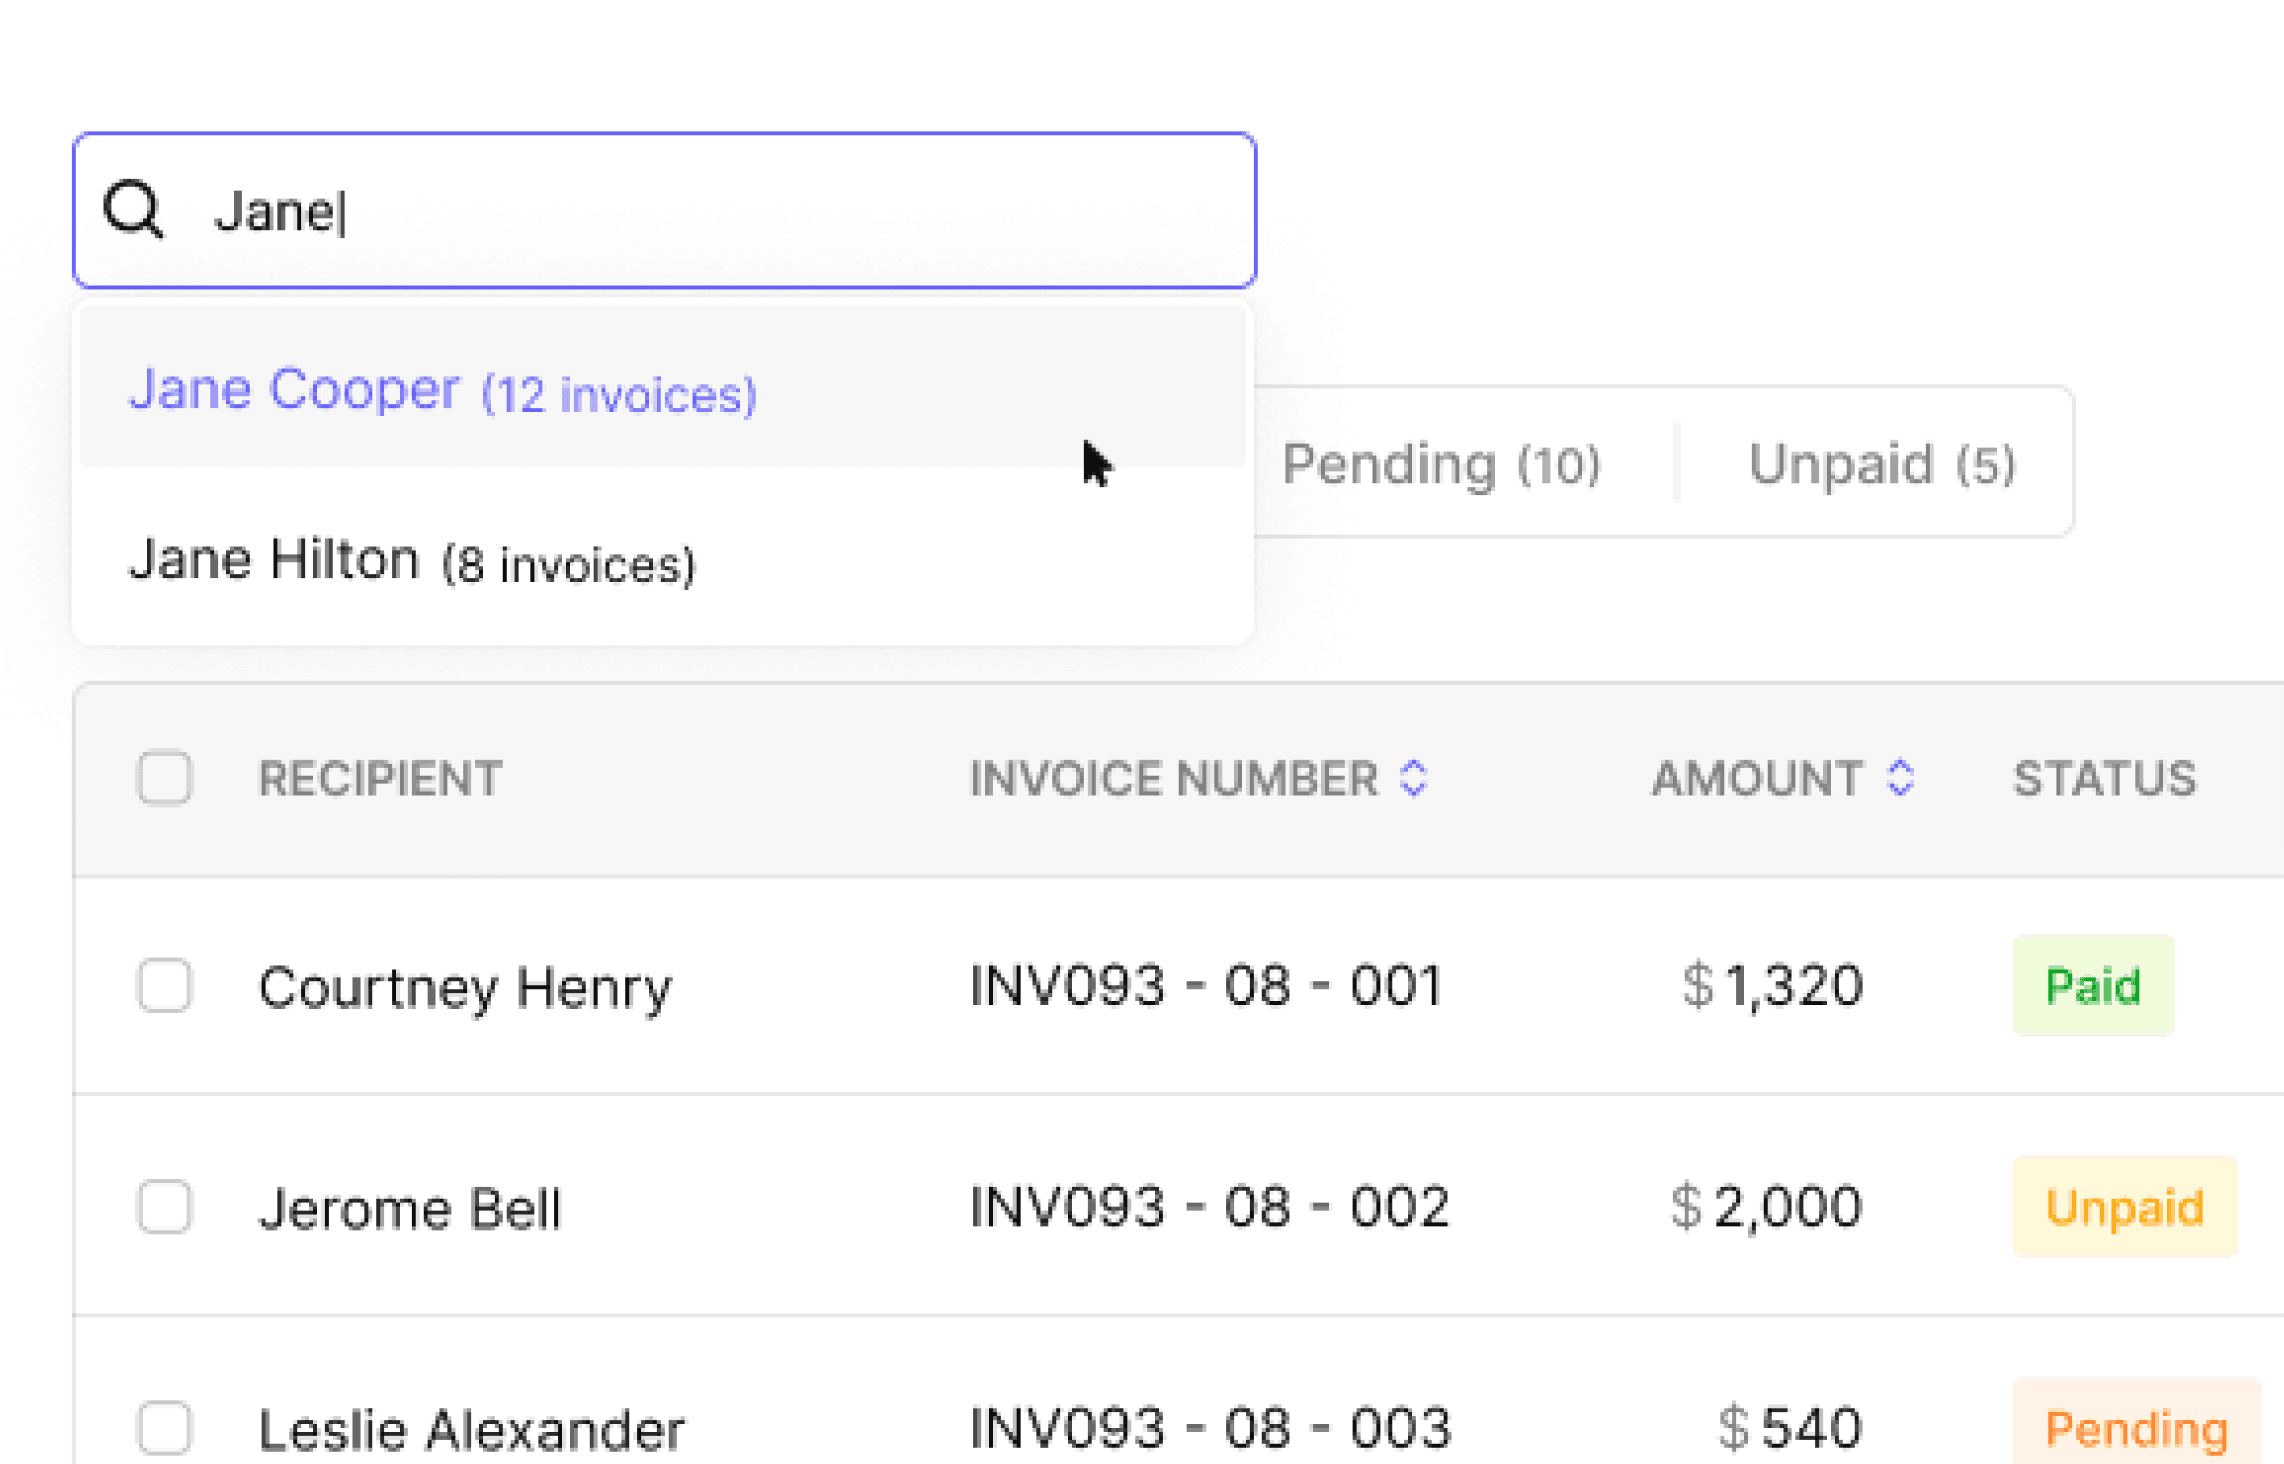Sort by Invoice Number arrows icon
Screen dimensions: 2284x1464
coord(1413,778)
